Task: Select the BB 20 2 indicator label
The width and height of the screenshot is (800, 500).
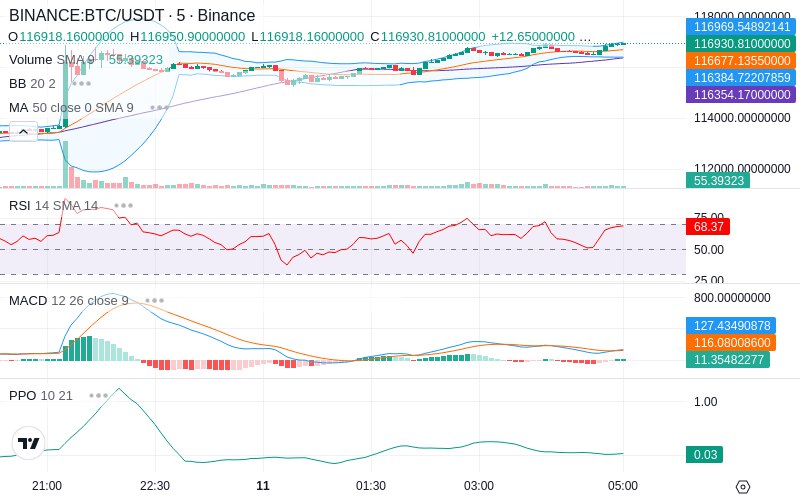Action: pos(32,83)
